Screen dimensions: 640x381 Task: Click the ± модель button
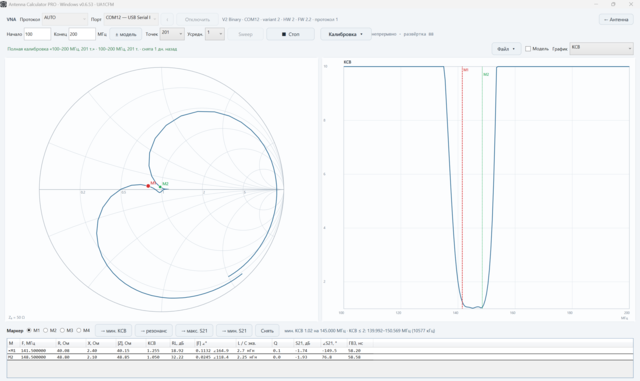[126, 34]
